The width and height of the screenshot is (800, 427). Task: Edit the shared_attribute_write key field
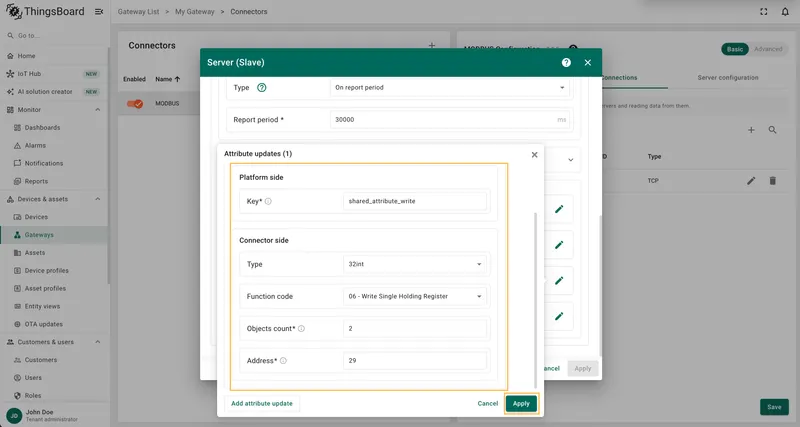(x=415, y=201)
